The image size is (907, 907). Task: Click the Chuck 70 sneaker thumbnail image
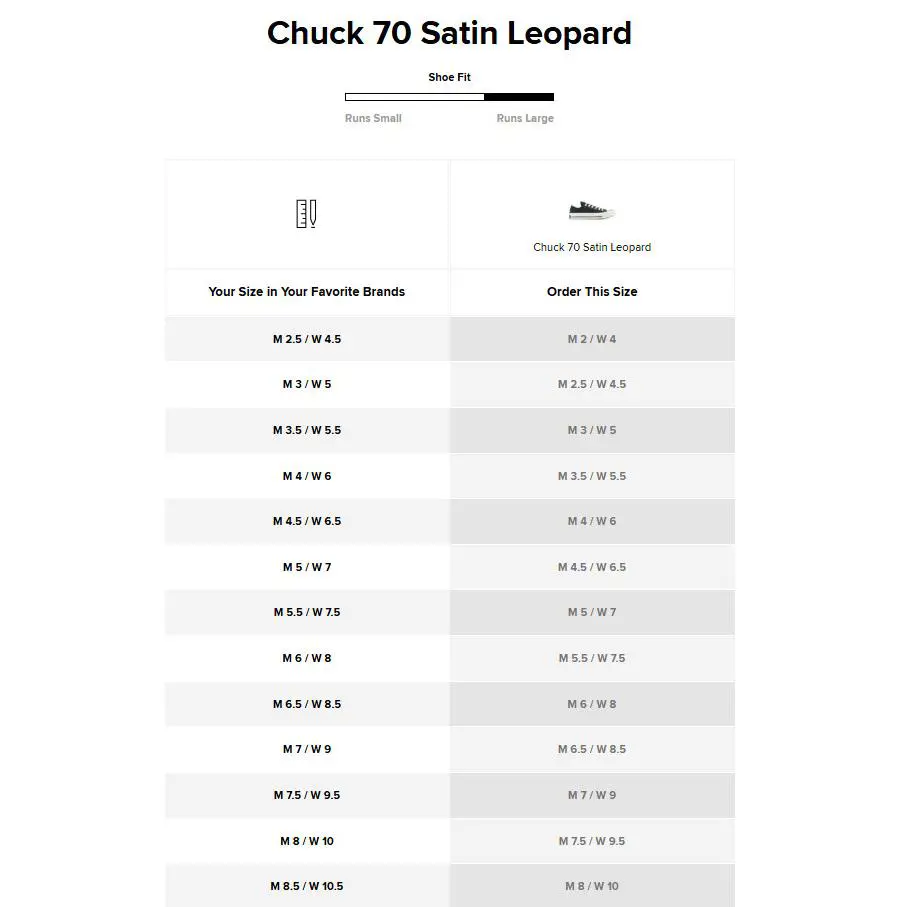click(x=592, y=211)
